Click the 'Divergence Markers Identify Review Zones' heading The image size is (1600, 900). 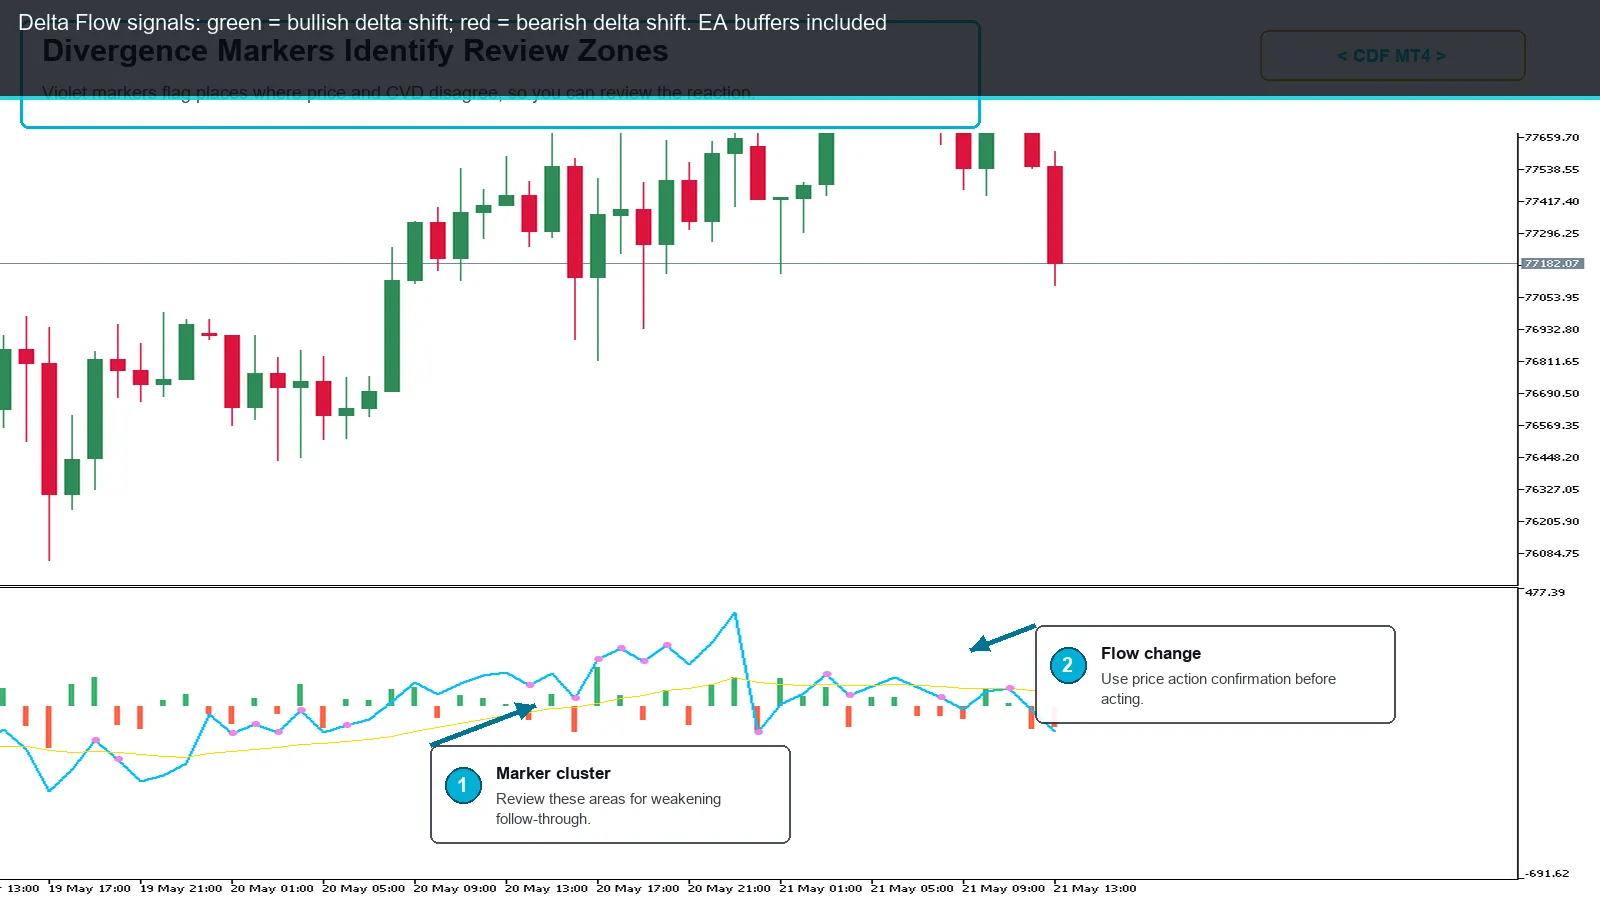[x=355, y=51]
